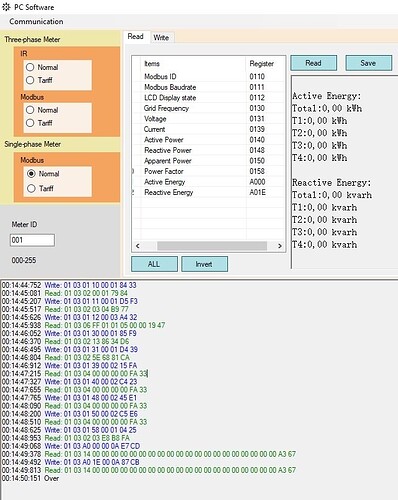Viewport: 398px width, 500px height.
Task: Click the log line at 00:14:49:492
Action: pyautogui.click(x=70, y=462)
